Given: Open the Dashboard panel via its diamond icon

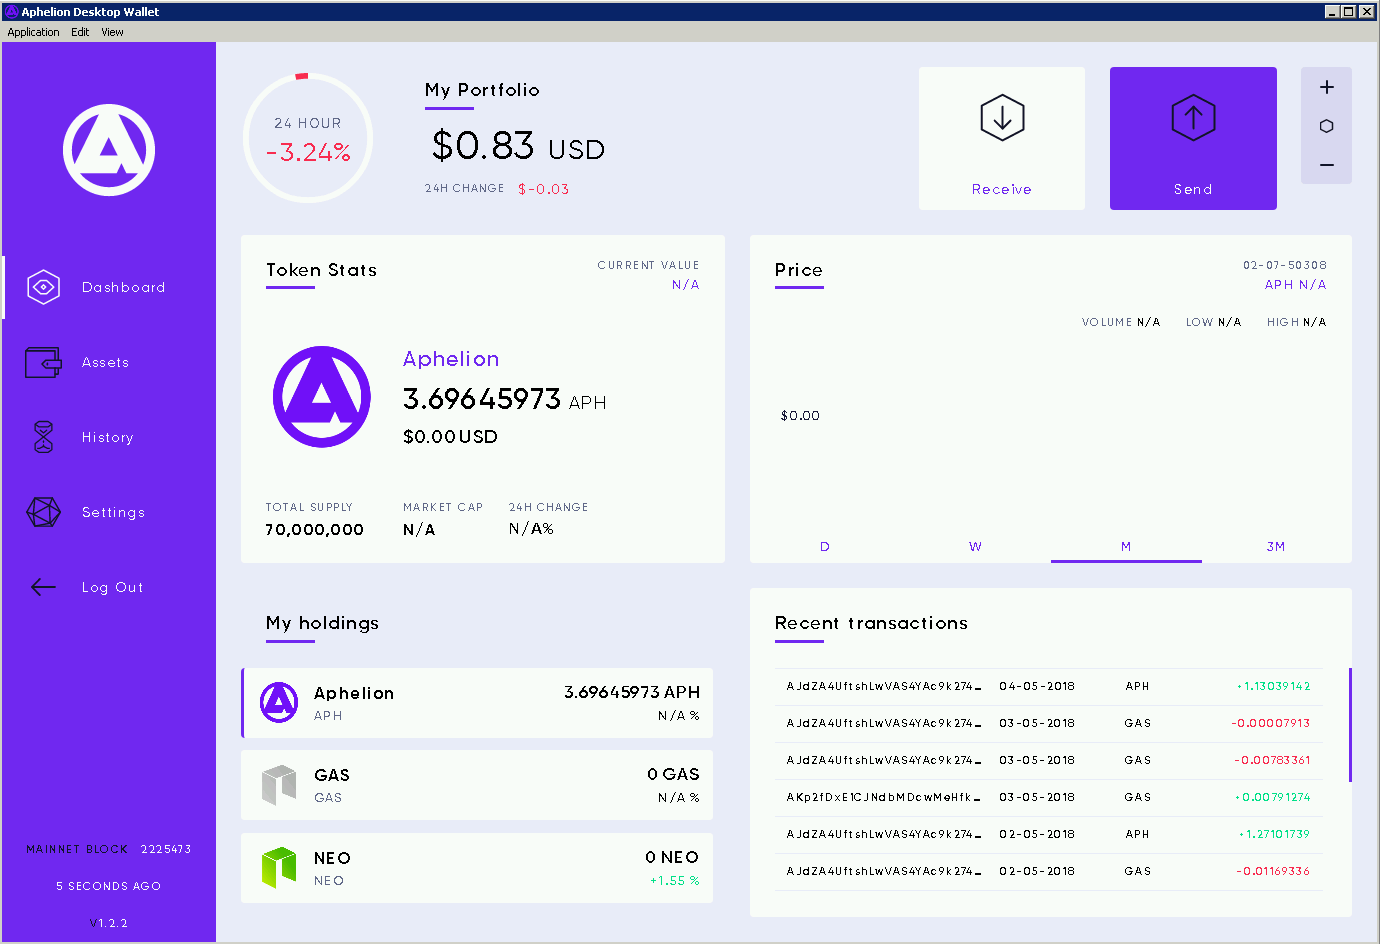Looking at the screenshot, I should click(x=43, y=287).
